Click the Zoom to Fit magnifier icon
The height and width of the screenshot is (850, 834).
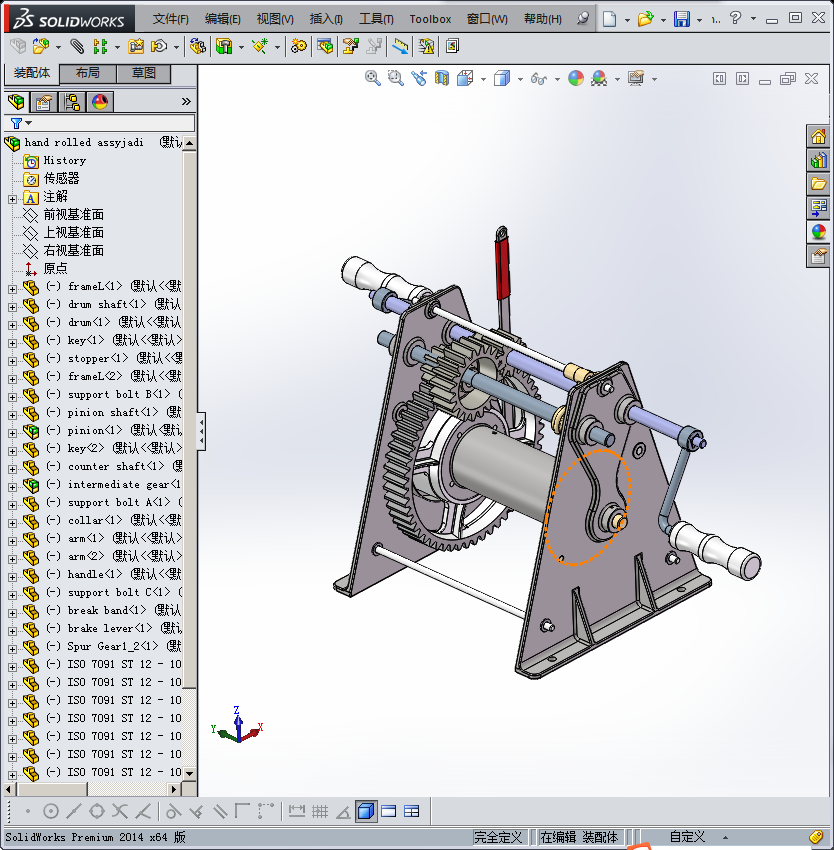(372, 78)
